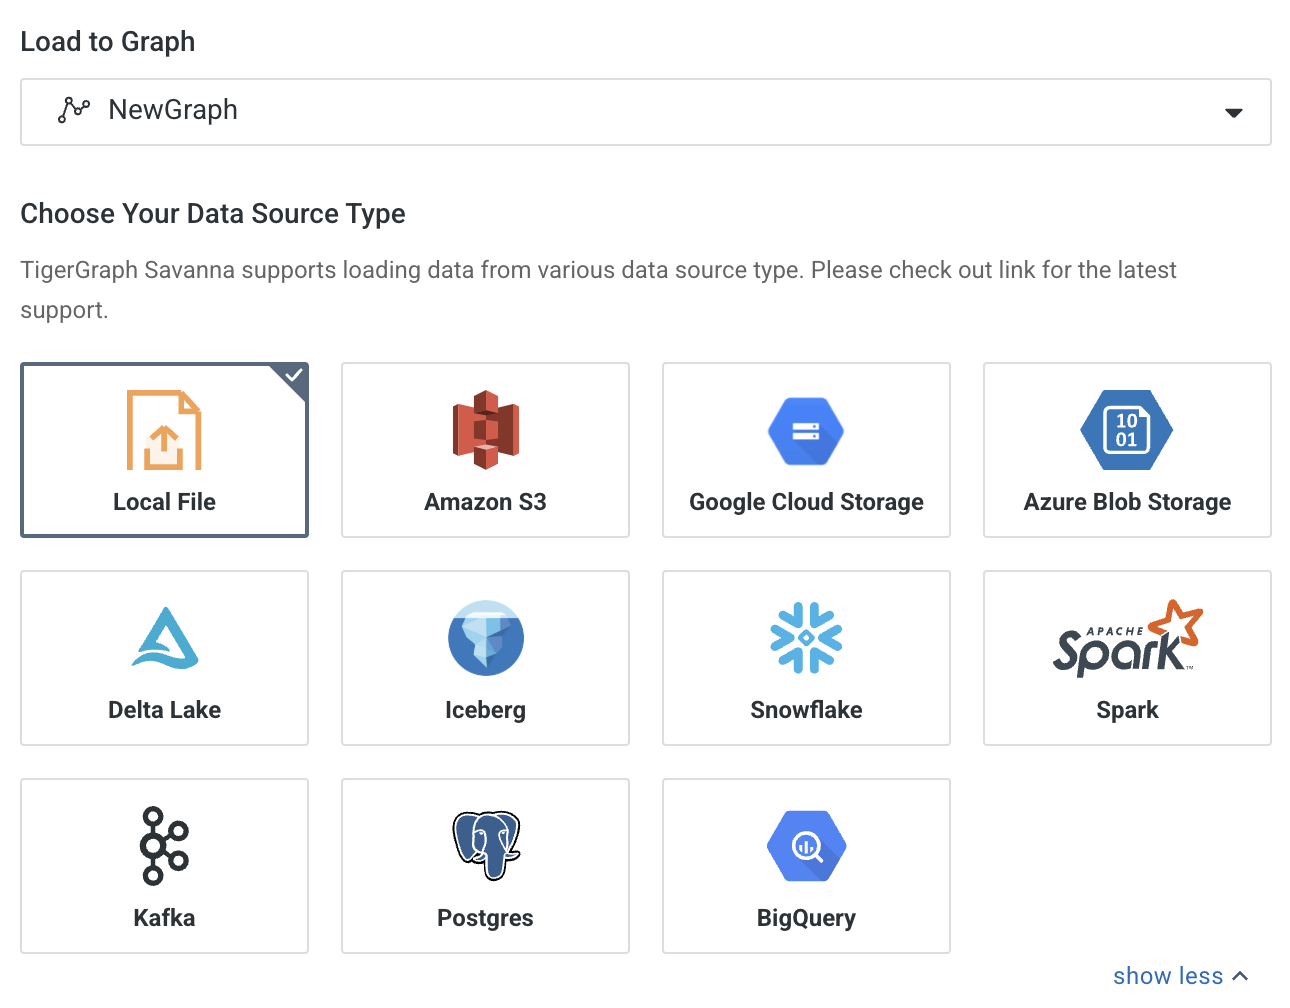Screen dimensions: 1290x1008
Task: Click the Snowflake logo icon
Action: [x=806, y=637]
